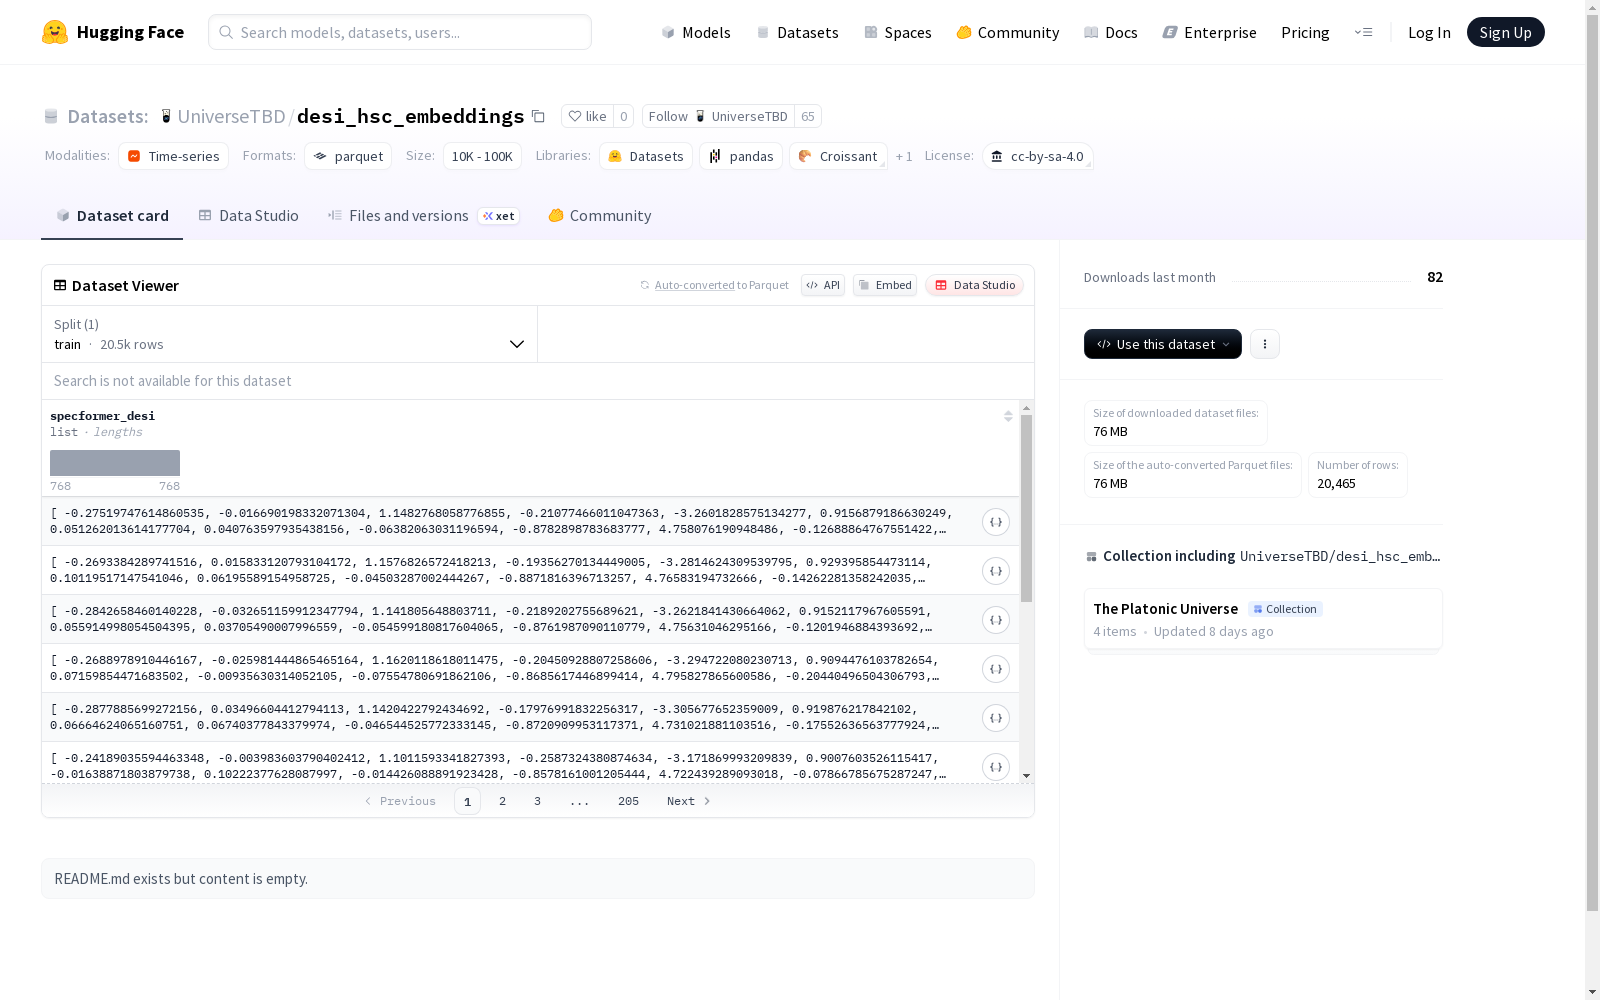Viewport: 1600px width, 1000px height.
Task: Click the Time-series modality tag
Action: (x=174, y=156)
